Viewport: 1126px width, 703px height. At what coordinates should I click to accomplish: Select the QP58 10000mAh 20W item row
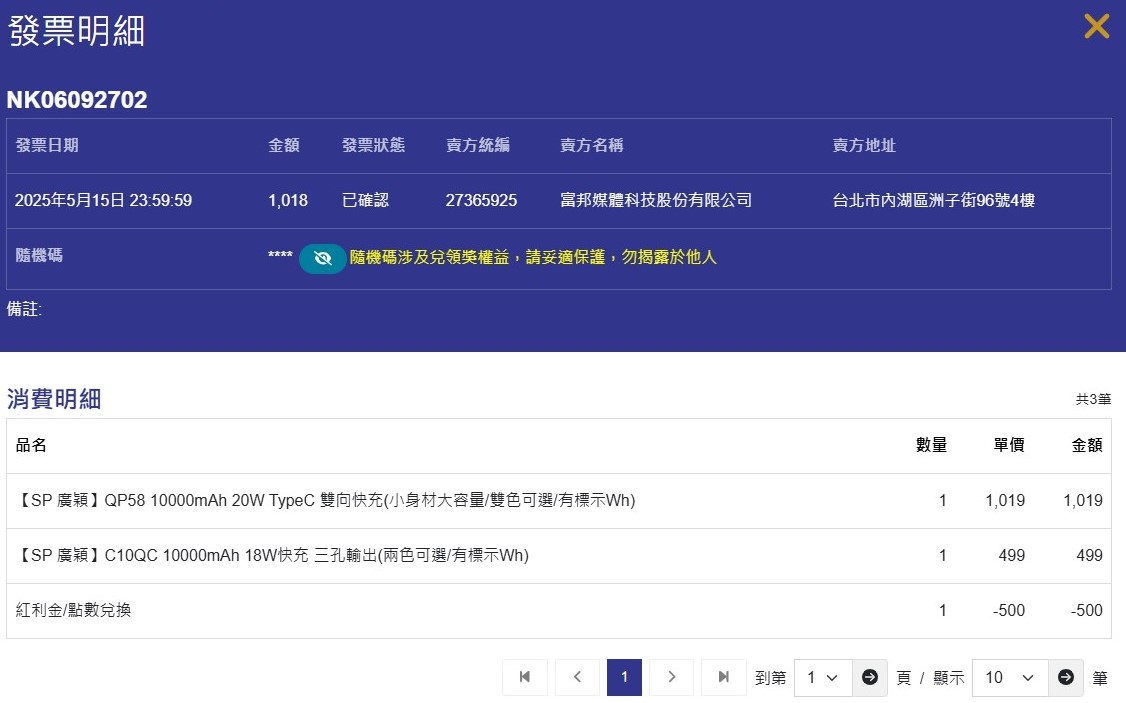[326, 500]
